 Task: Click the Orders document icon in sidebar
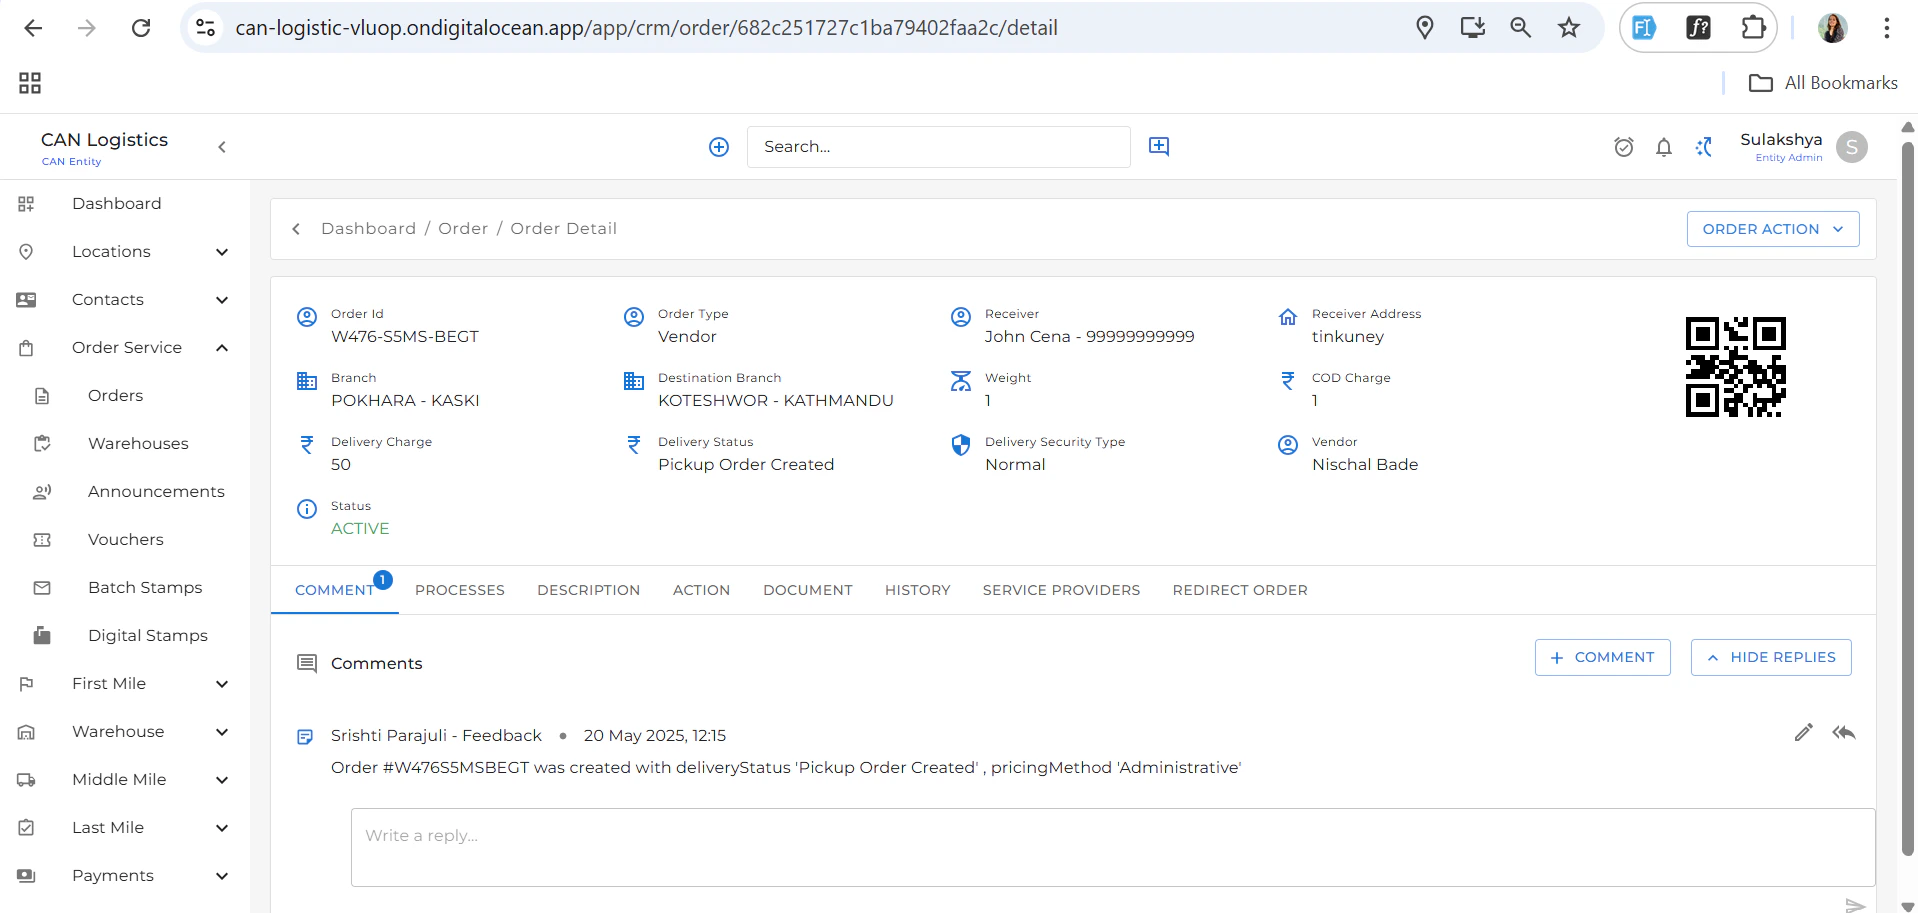click(x=42, y=396)
